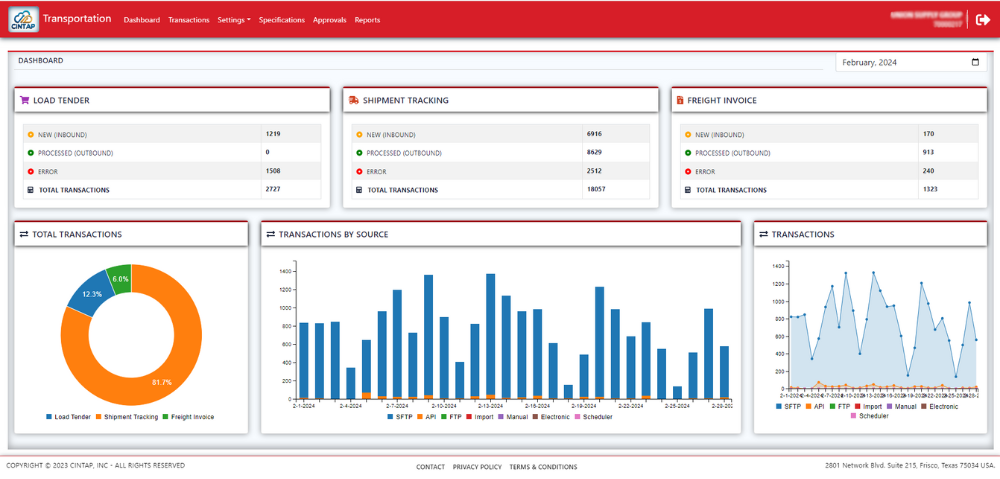Toggle Shipment Tracking legend in donut chart
The image size is (1000, 479).
(x=127, y=416)
